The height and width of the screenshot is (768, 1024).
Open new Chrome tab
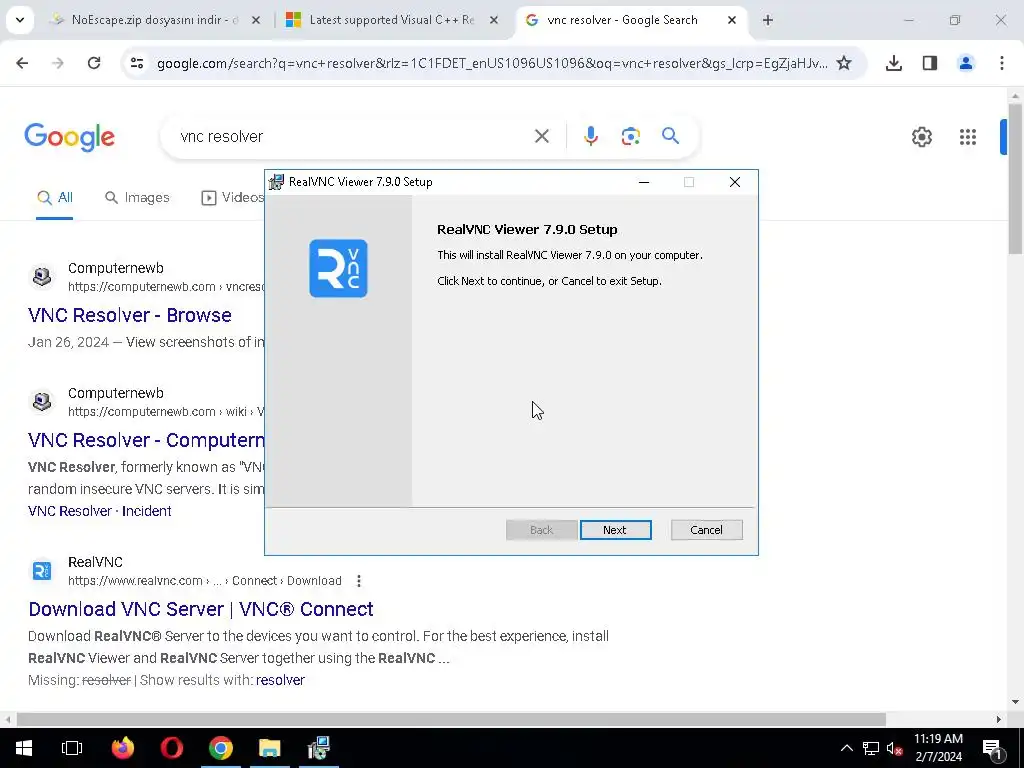[x=767, y=20]
